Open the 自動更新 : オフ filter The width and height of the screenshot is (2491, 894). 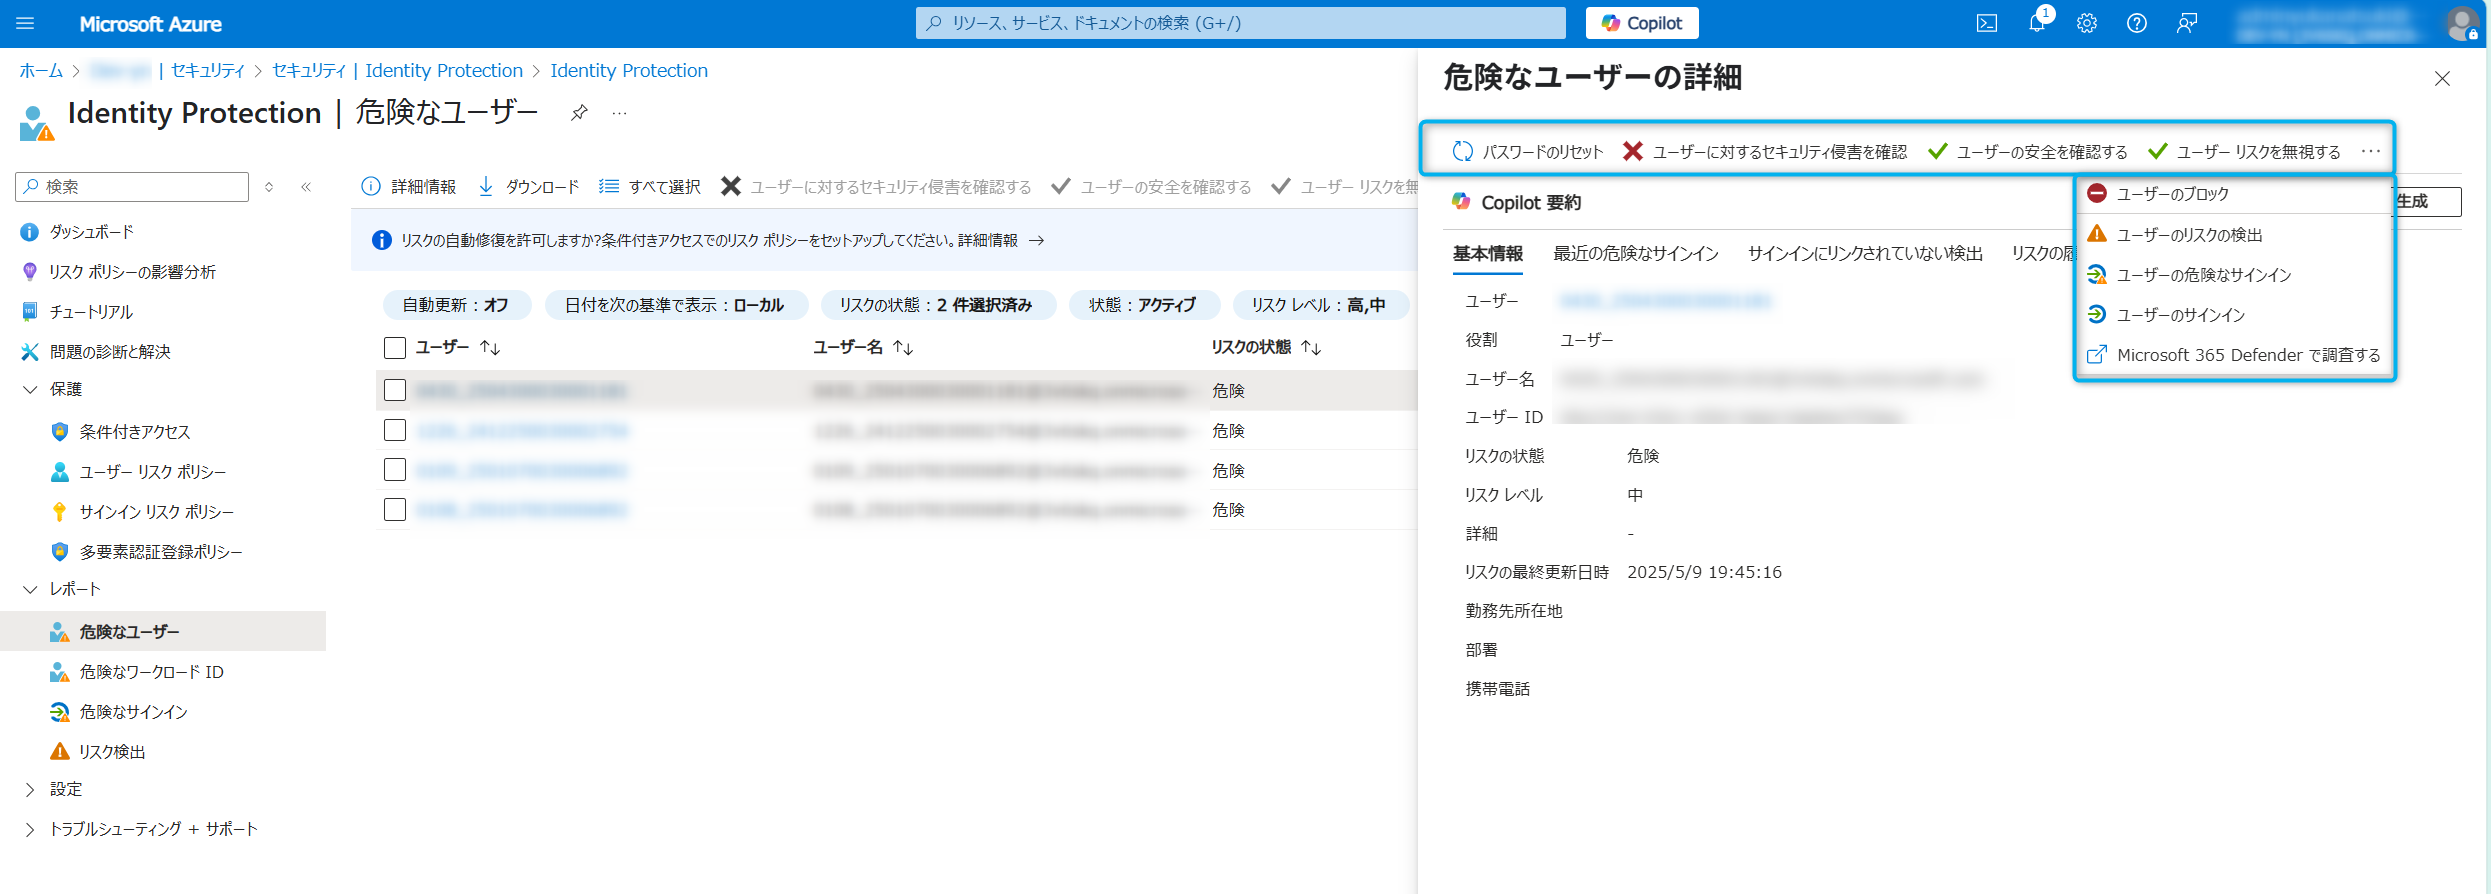(456, 305)
